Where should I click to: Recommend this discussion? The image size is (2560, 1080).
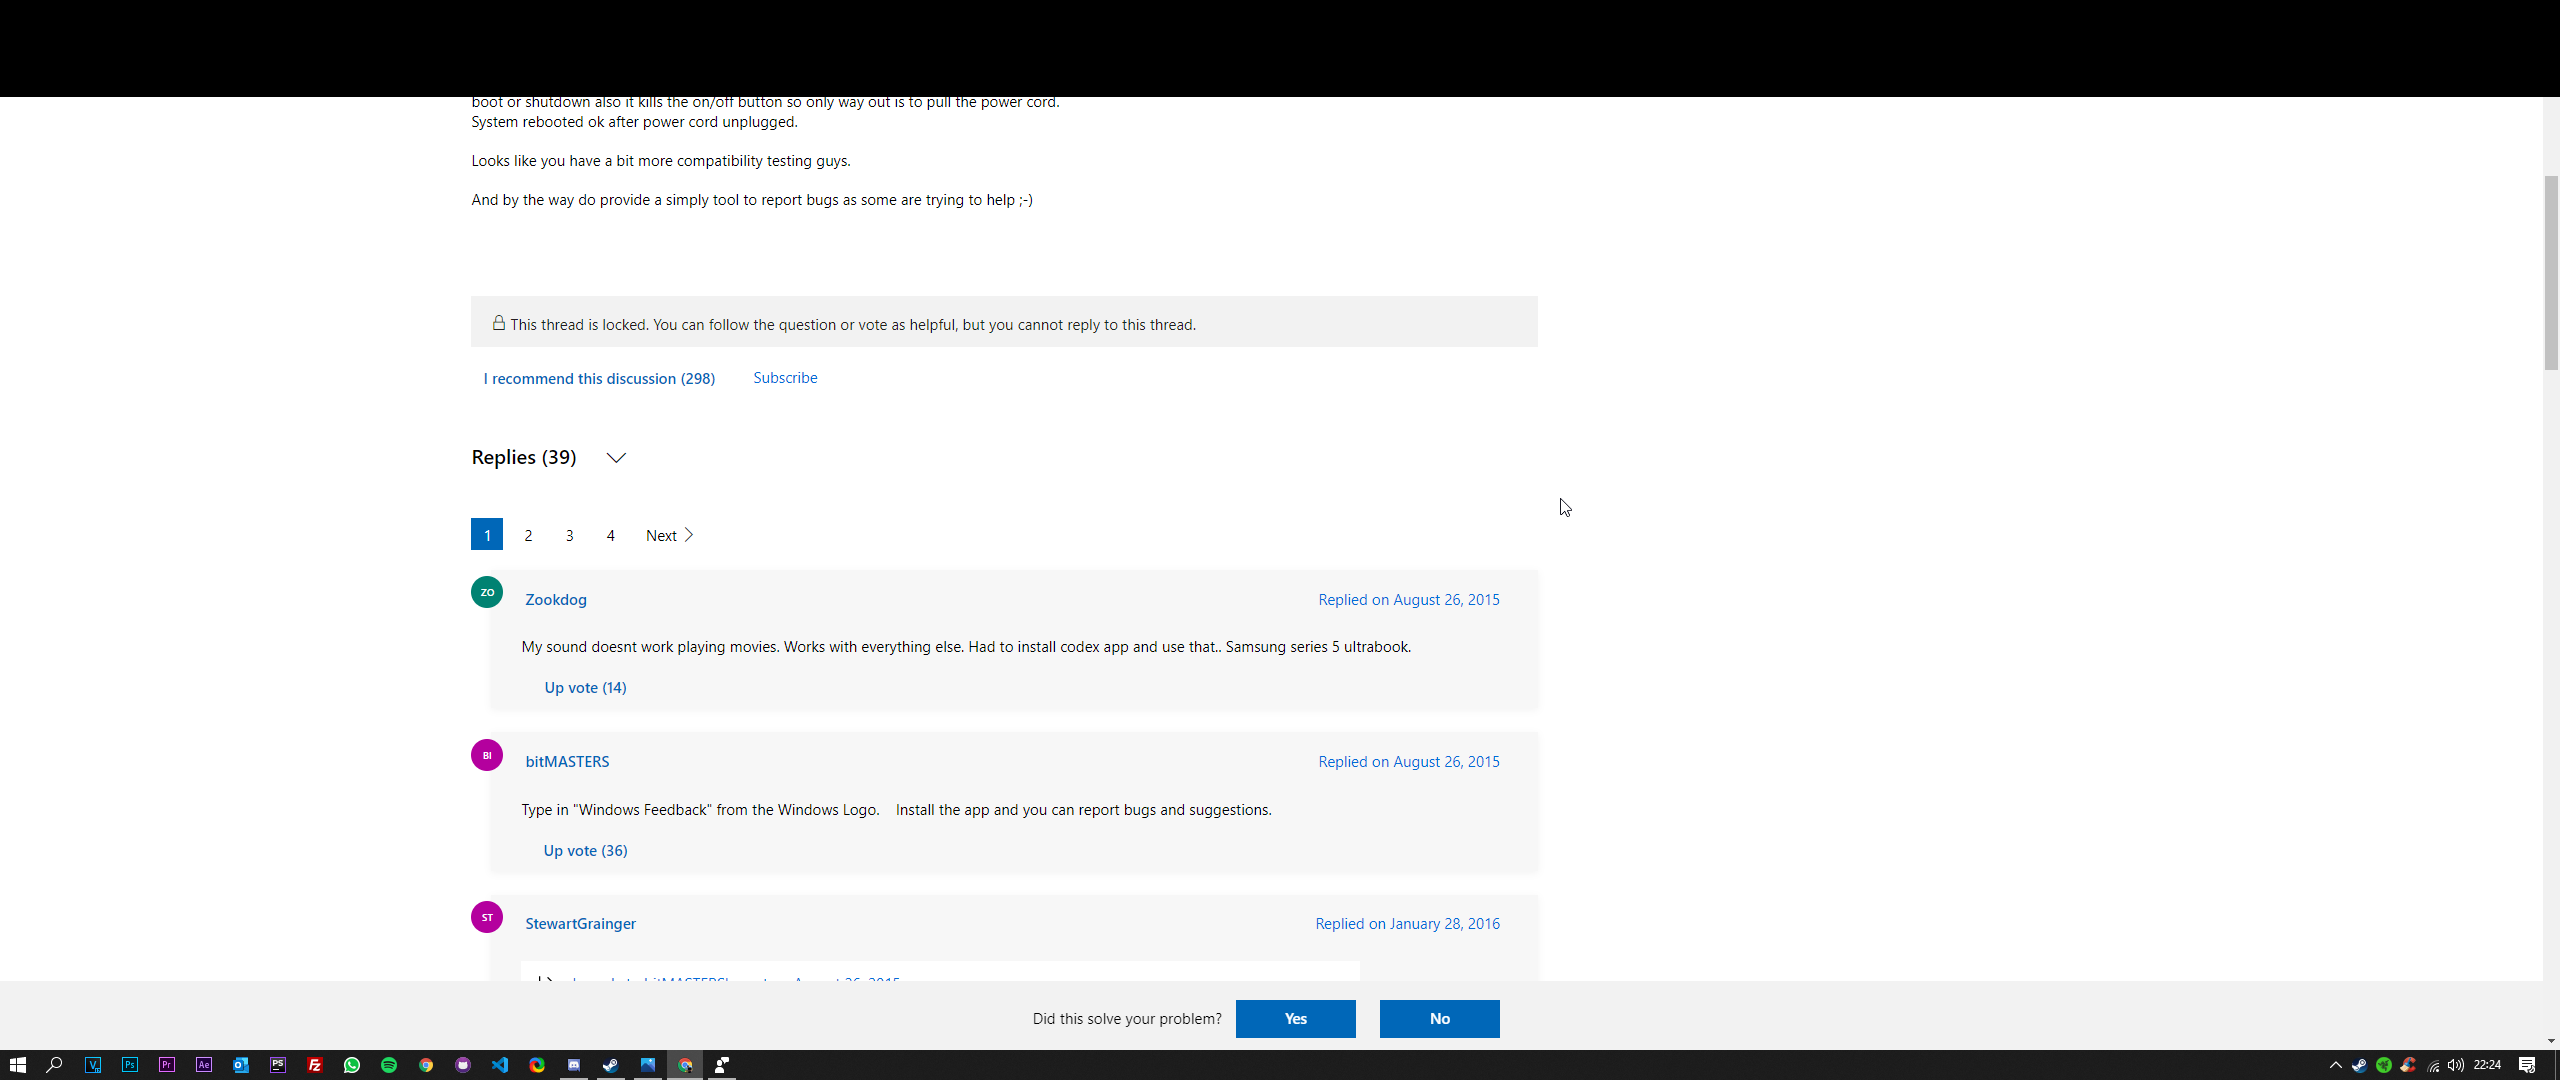coord(599,379)
